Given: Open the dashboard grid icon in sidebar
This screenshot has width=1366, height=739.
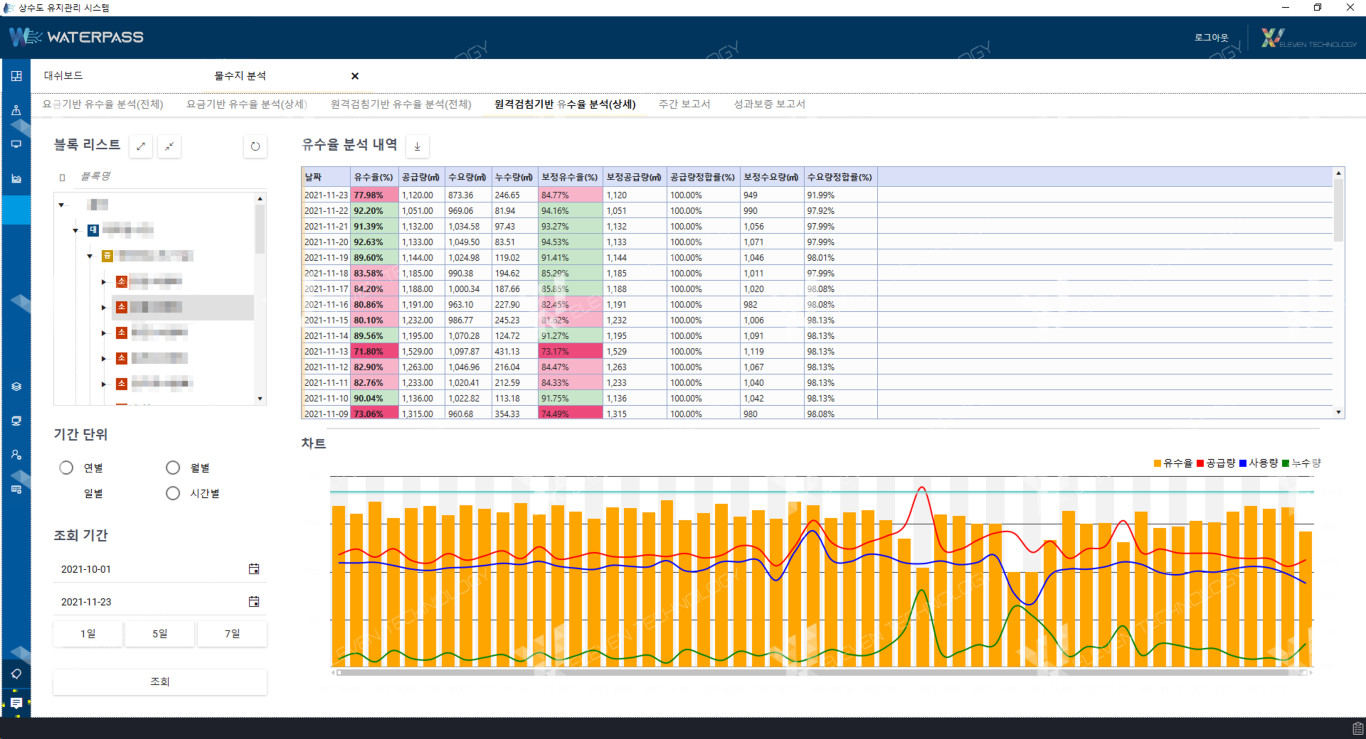Looking at the screenshot, I should point(16,76).
